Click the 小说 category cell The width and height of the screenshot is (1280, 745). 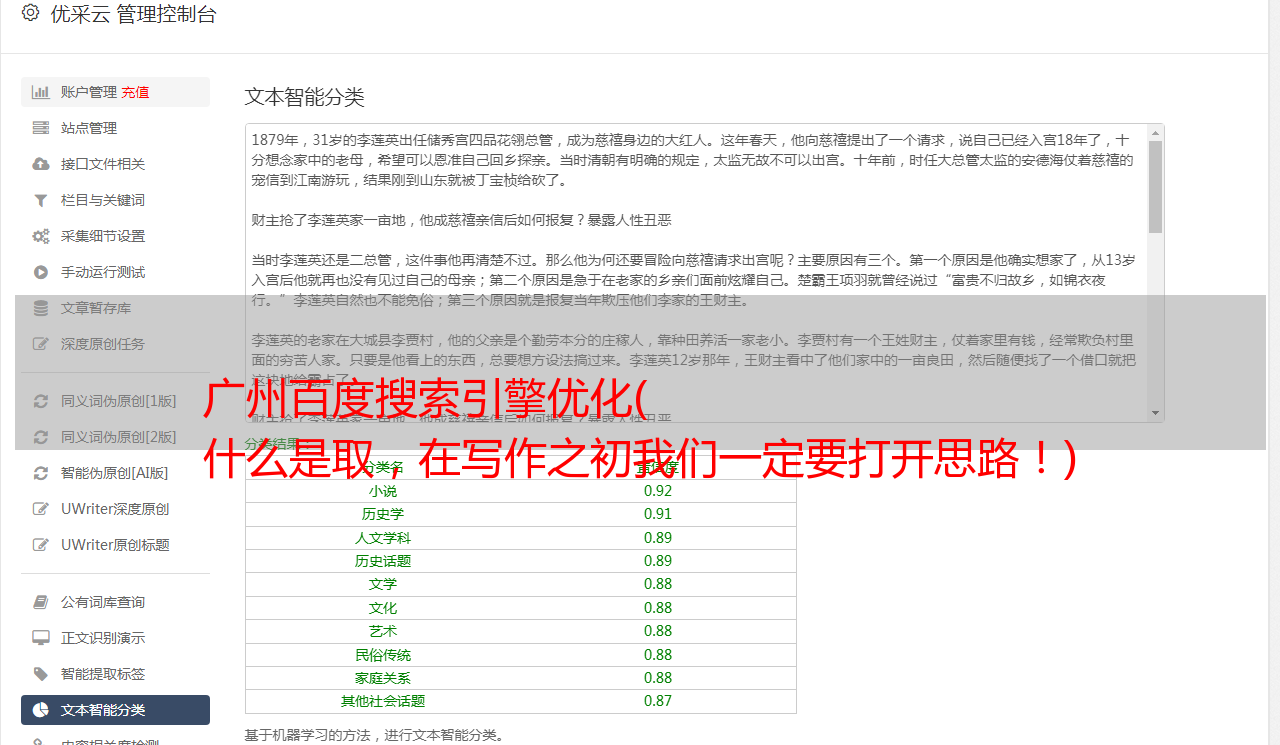(x=383, y=491)
